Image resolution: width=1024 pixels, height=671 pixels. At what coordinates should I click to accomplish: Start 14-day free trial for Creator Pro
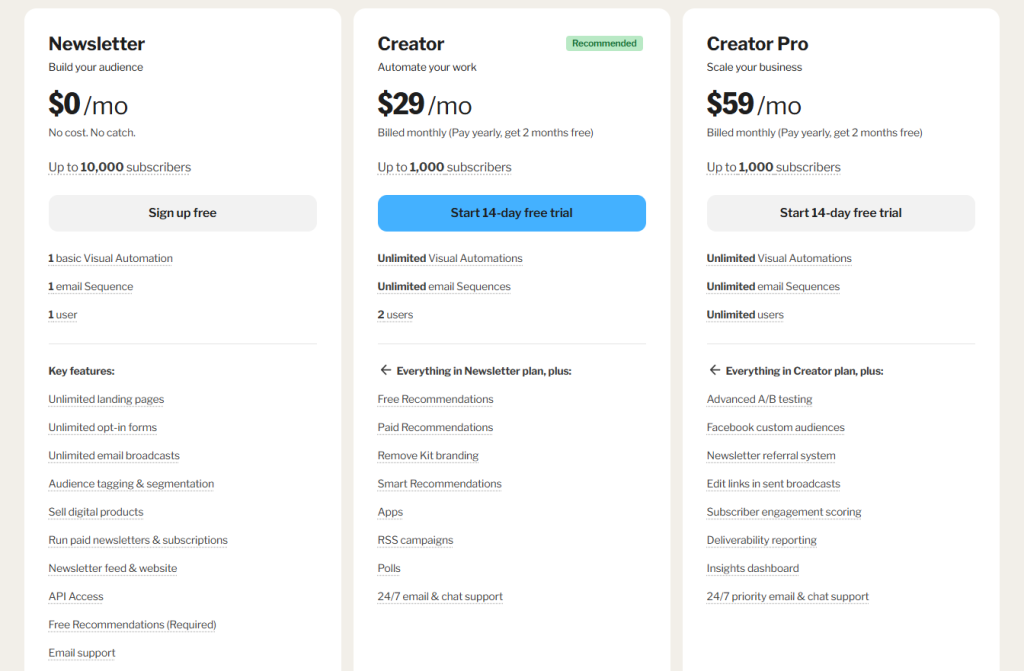coord(840,213)
